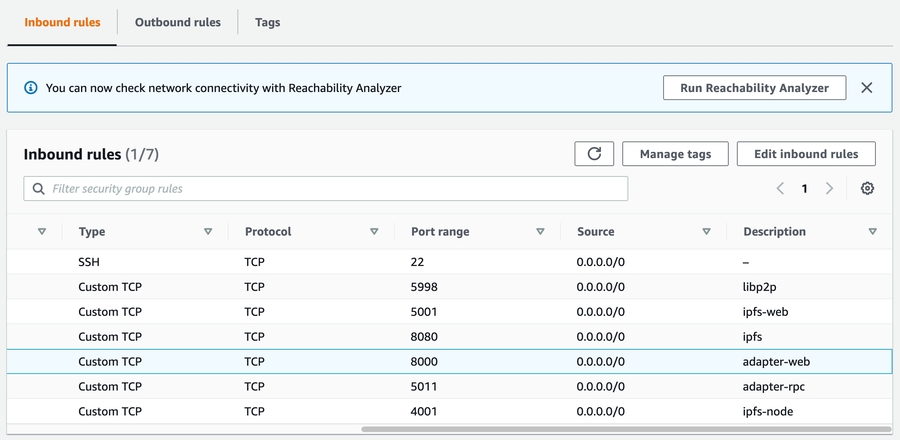The image size is (900, 440).
Task: Dismiss the Reachability Analyzer banner
Action: click(x=867, y=88)
